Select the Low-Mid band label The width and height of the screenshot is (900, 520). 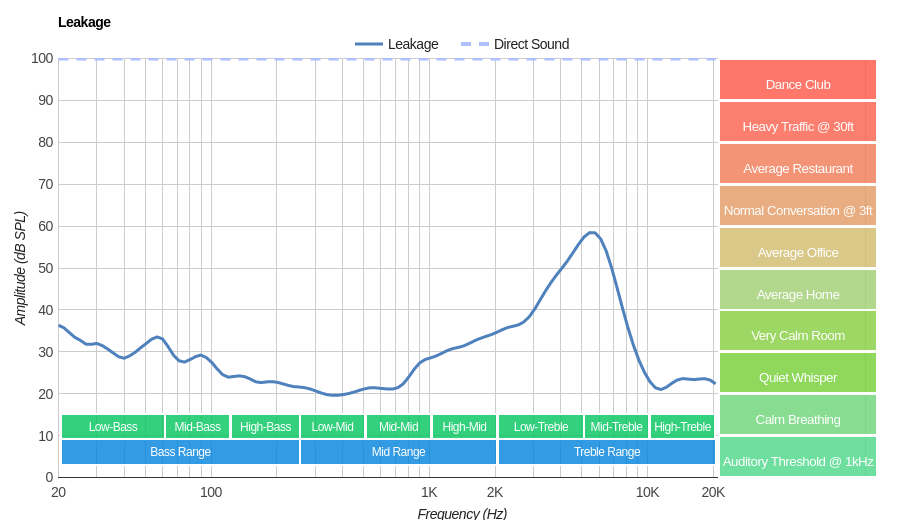pyautogui.click(x=332, y=427)
